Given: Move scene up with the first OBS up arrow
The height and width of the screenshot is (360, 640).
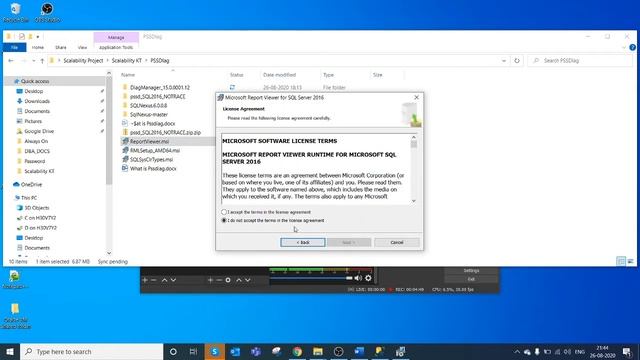Looking at the screenshot, I should (164, 280).
